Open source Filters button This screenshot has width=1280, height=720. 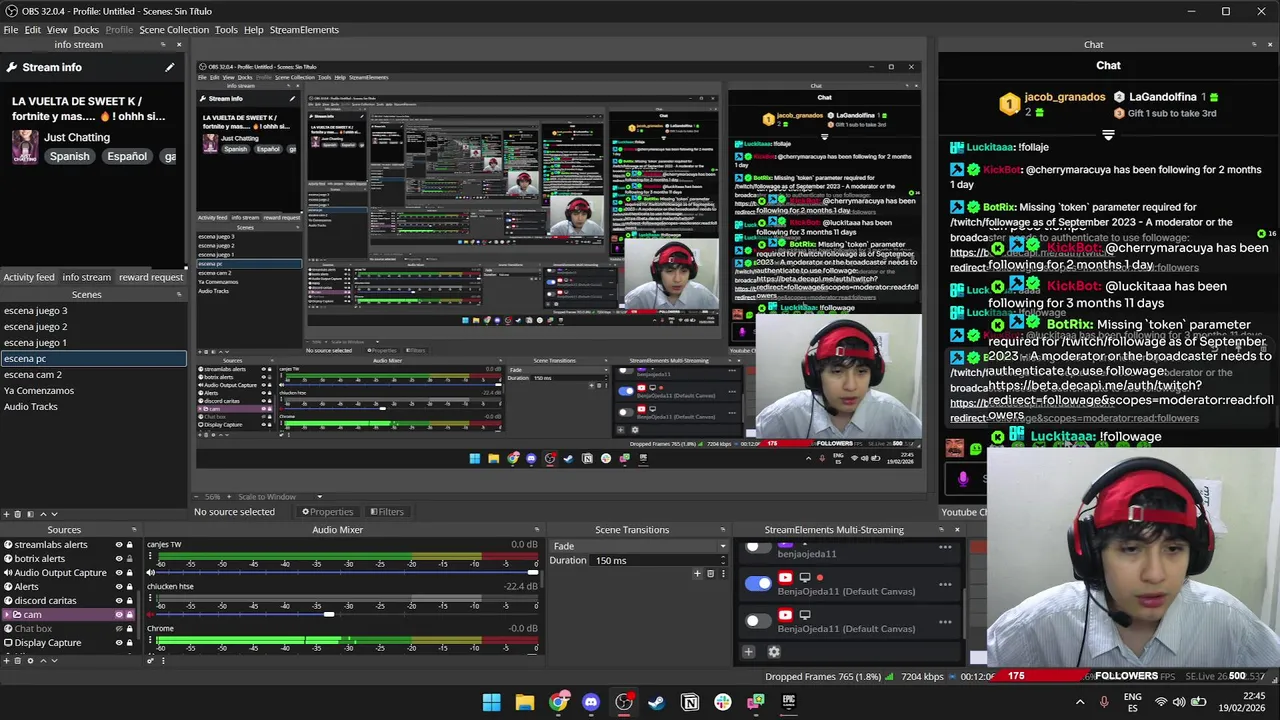pyautogui.click(x=387, y=512)
